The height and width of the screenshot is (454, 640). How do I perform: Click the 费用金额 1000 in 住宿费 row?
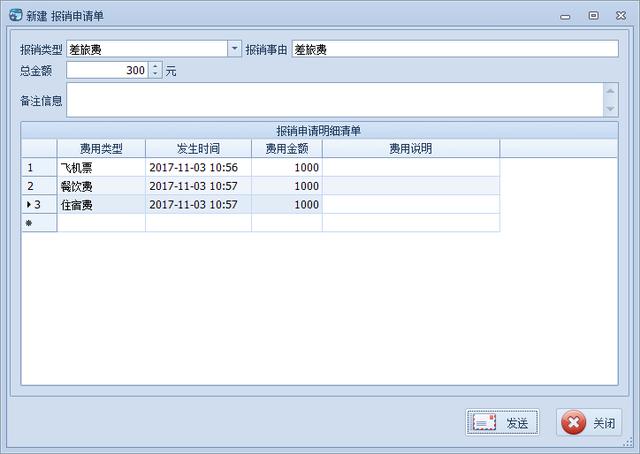coord(287,204)
